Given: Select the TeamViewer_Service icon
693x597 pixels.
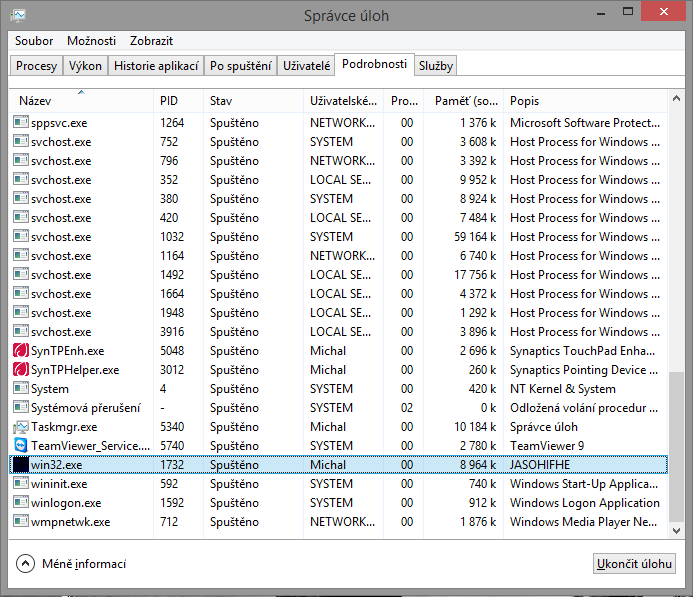Looking at the screenshot, I should [20, 446].
